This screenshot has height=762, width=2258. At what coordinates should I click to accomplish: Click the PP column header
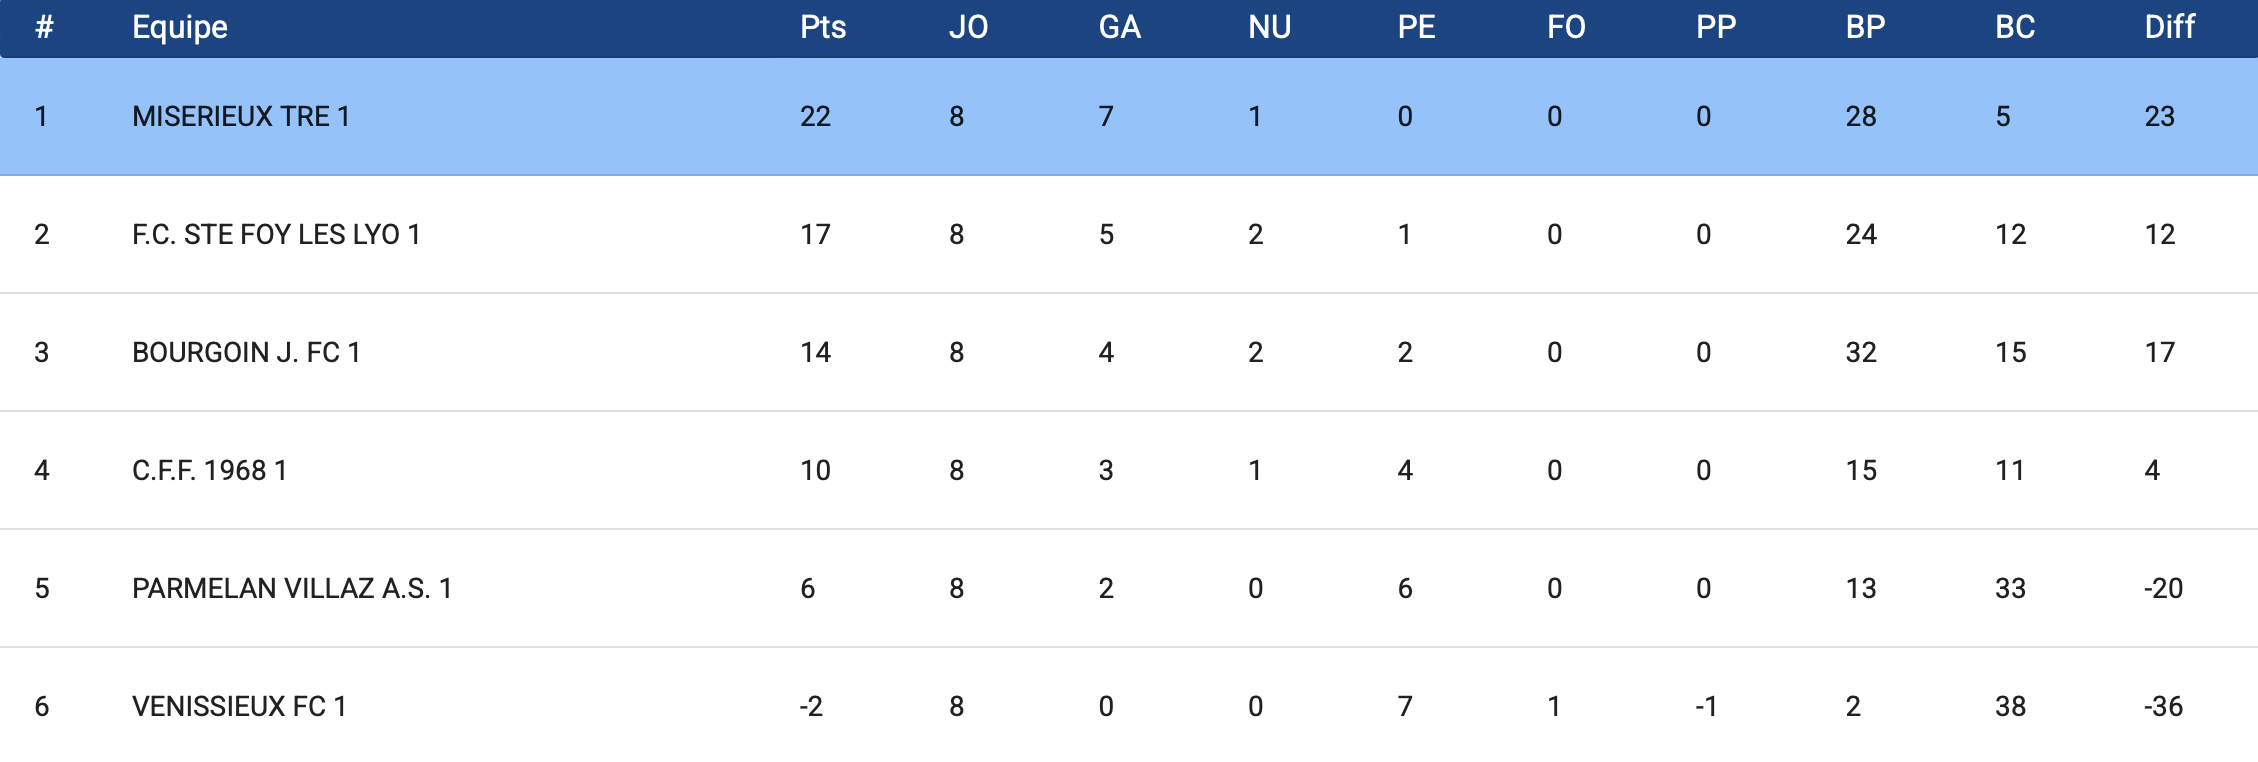pos(1716,27)
